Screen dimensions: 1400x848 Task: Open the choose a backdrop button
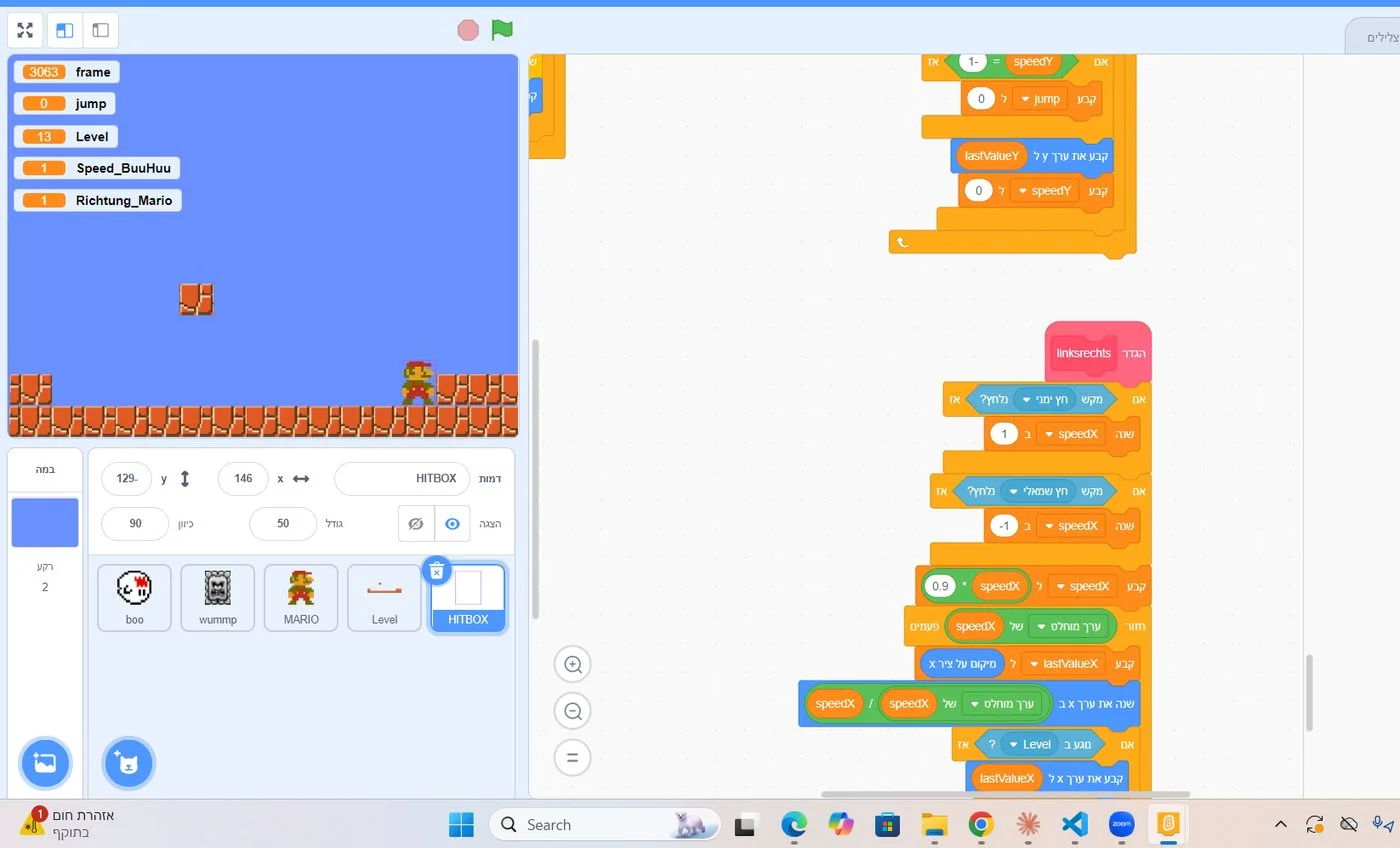click(x=45, y=763)
